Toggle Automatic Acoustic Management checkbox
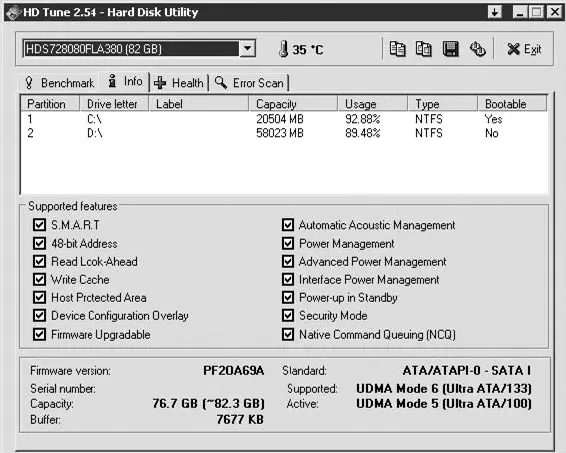Viewport: 566px width, 453px height. click(288, 225)
